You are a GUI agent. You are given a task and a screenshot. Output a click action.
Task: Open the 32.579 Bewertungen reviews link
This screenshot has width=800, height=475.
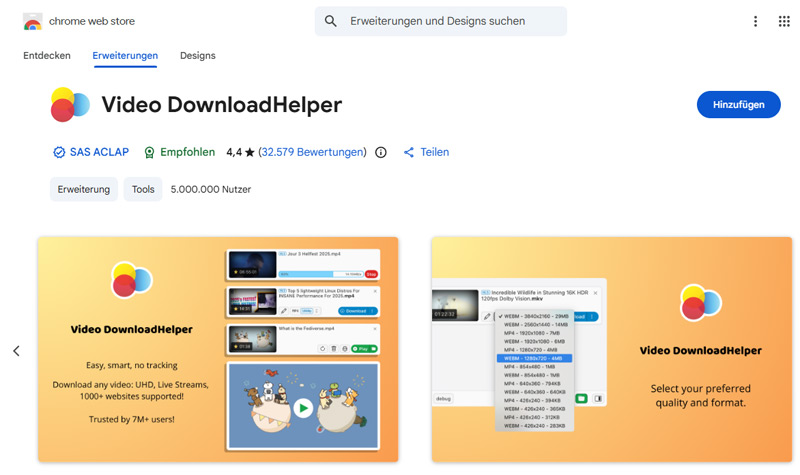312,152
